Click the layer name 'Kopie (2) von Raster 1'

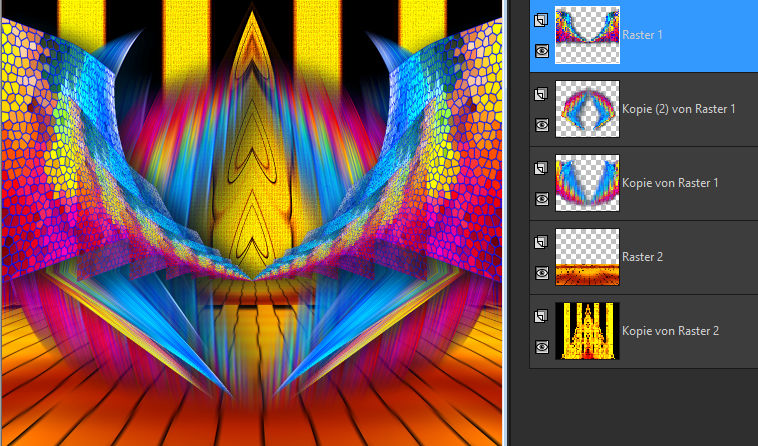pos(678,109)
